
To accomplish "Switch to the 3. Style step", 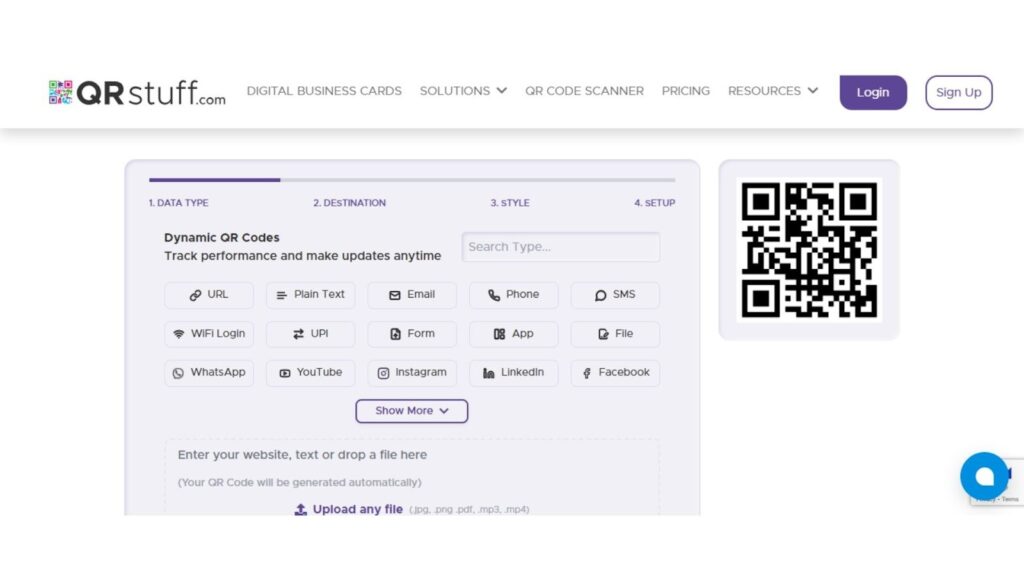I will [x=510, y=202].
